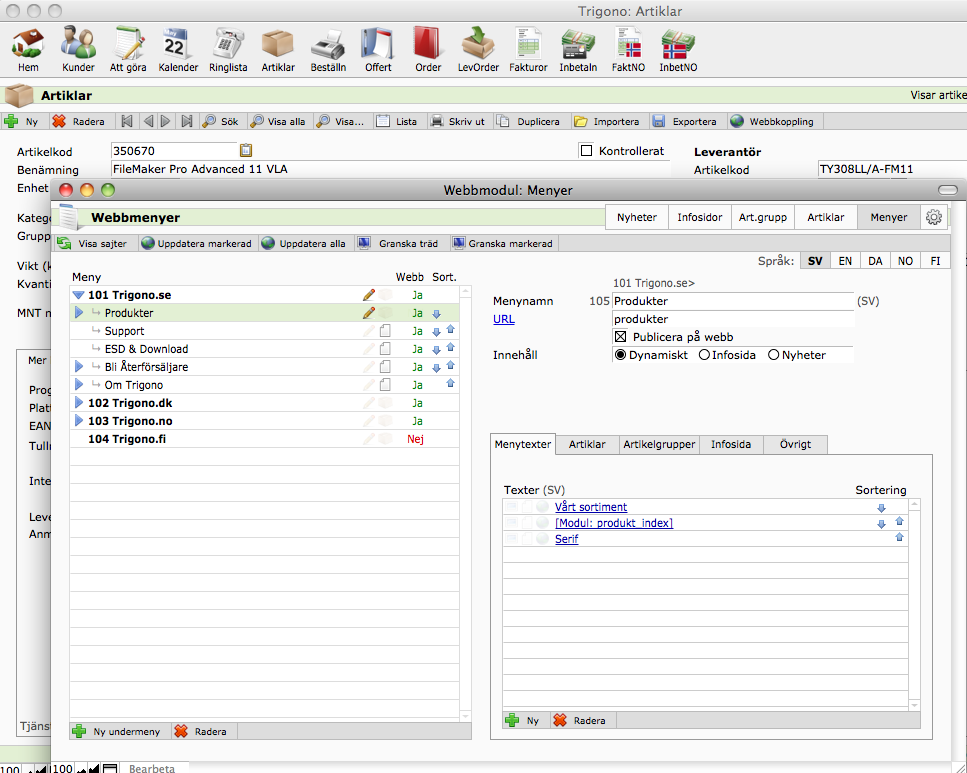Switch language to DA
Screen dimensions: 967x773
(875, 261)
